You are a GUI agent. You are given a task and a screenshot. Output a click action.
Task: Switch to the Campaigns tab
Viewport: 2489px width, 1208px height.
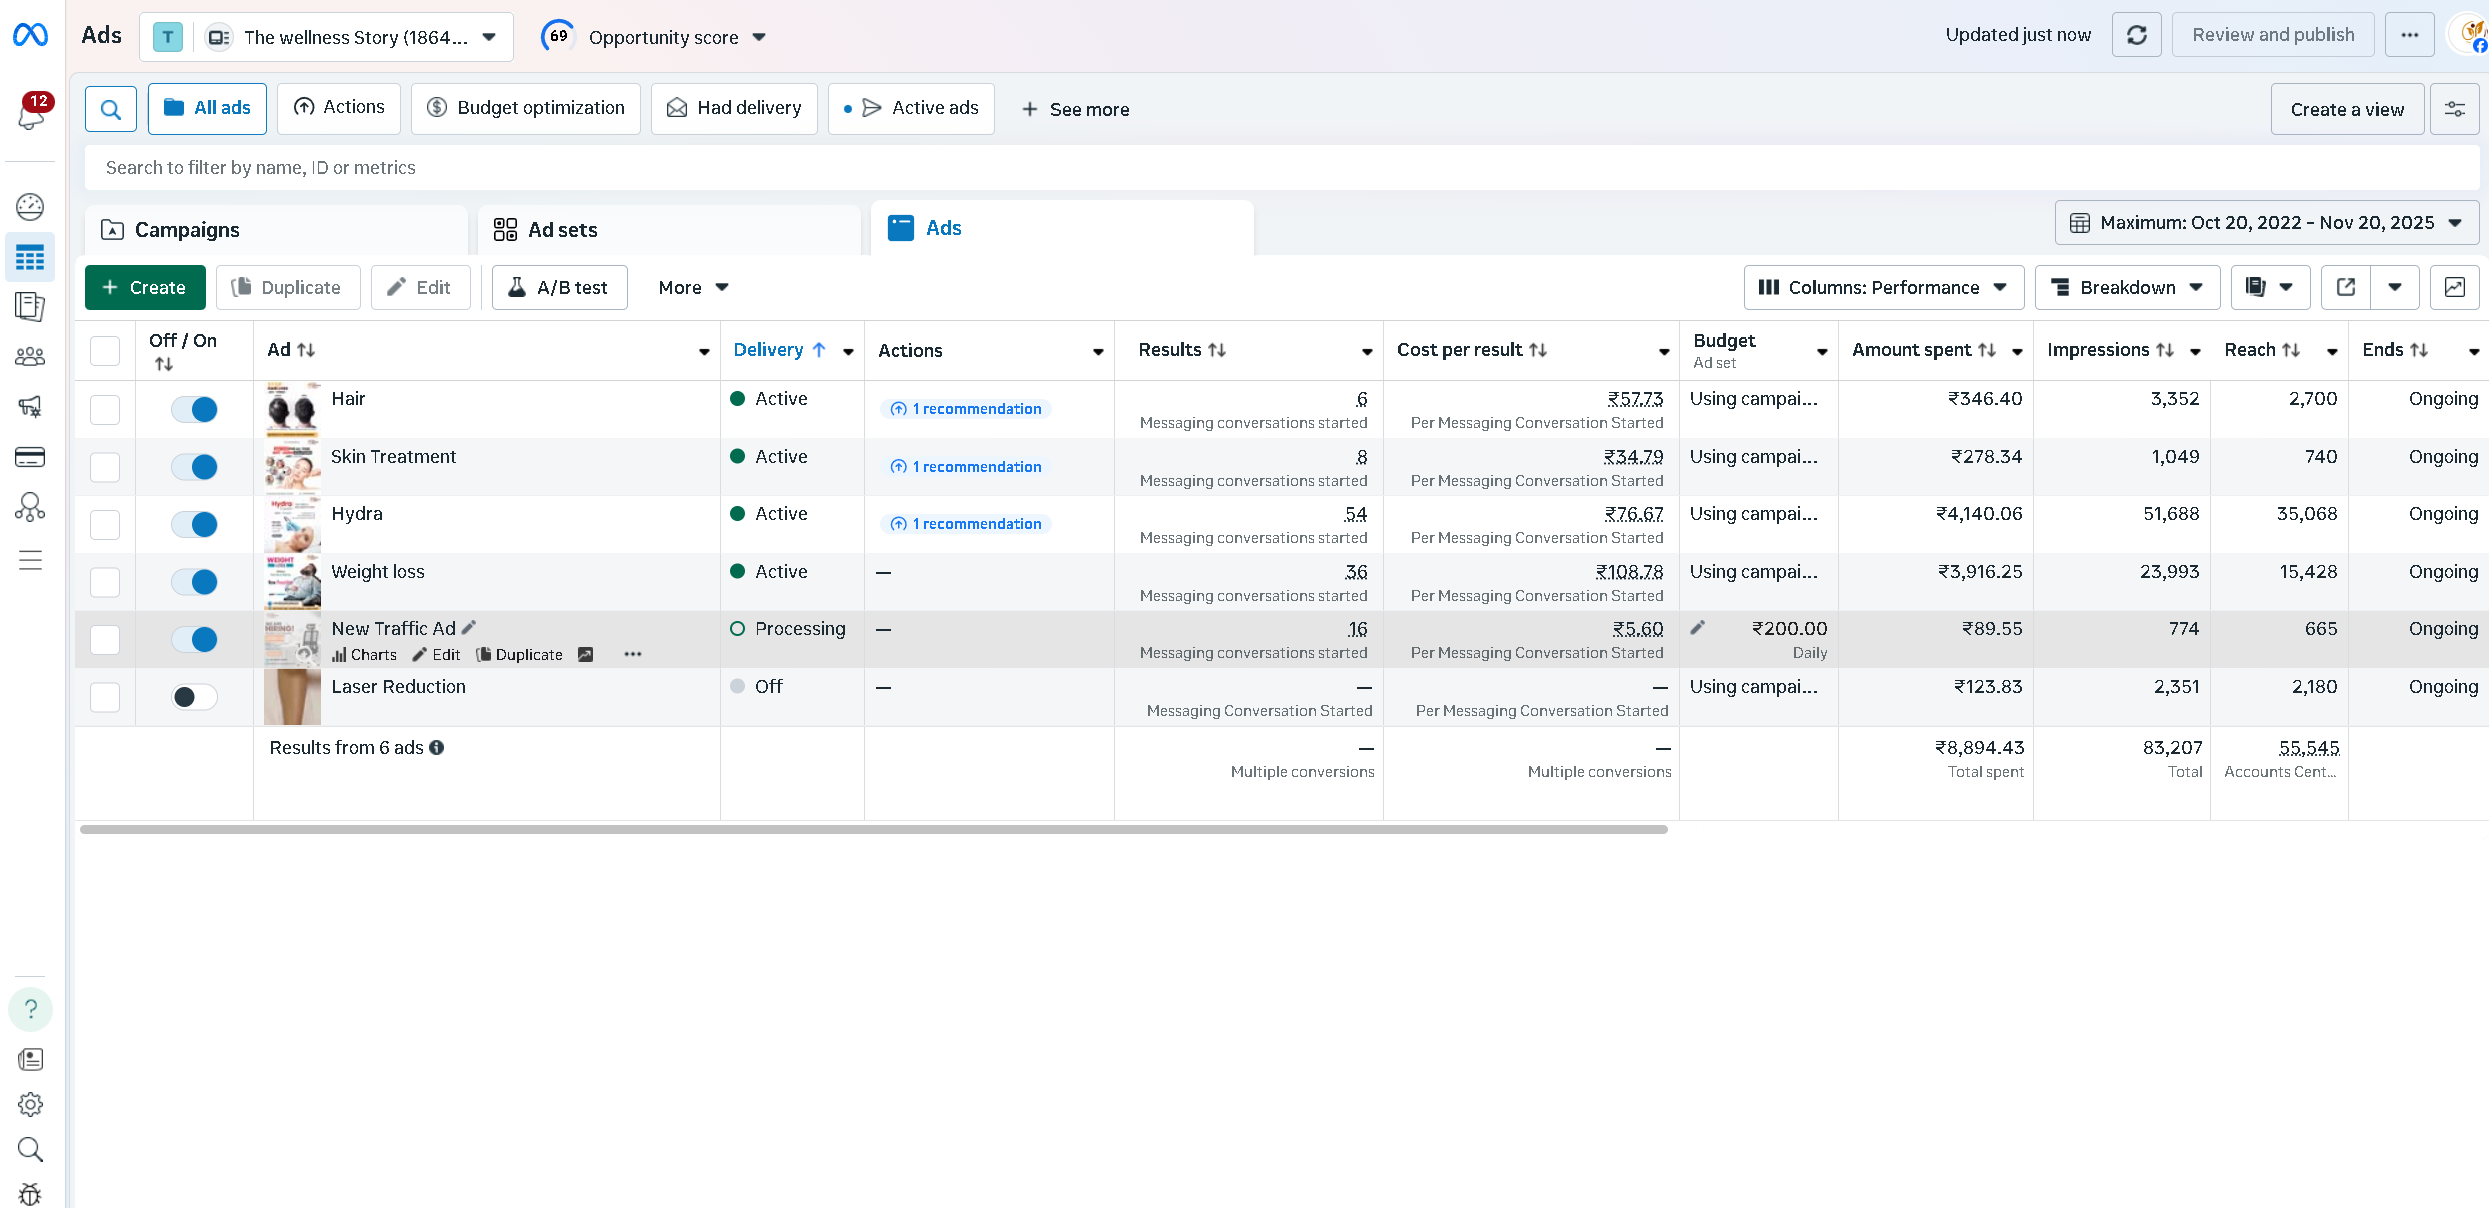coord(187,230)
